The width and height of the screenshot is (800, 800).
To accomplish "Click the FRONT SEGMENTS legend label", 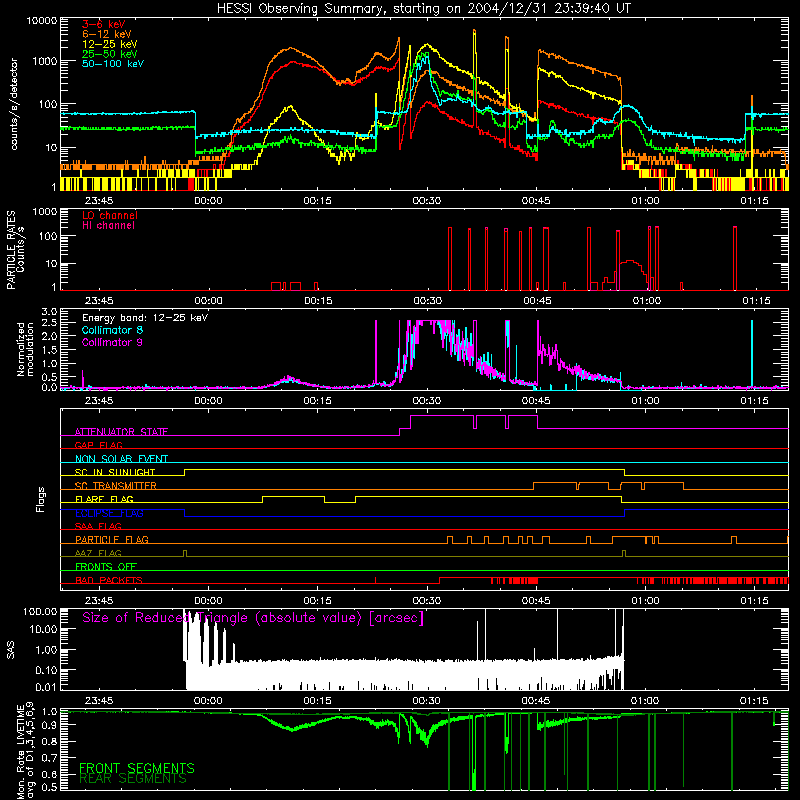I will coord(137,768).
